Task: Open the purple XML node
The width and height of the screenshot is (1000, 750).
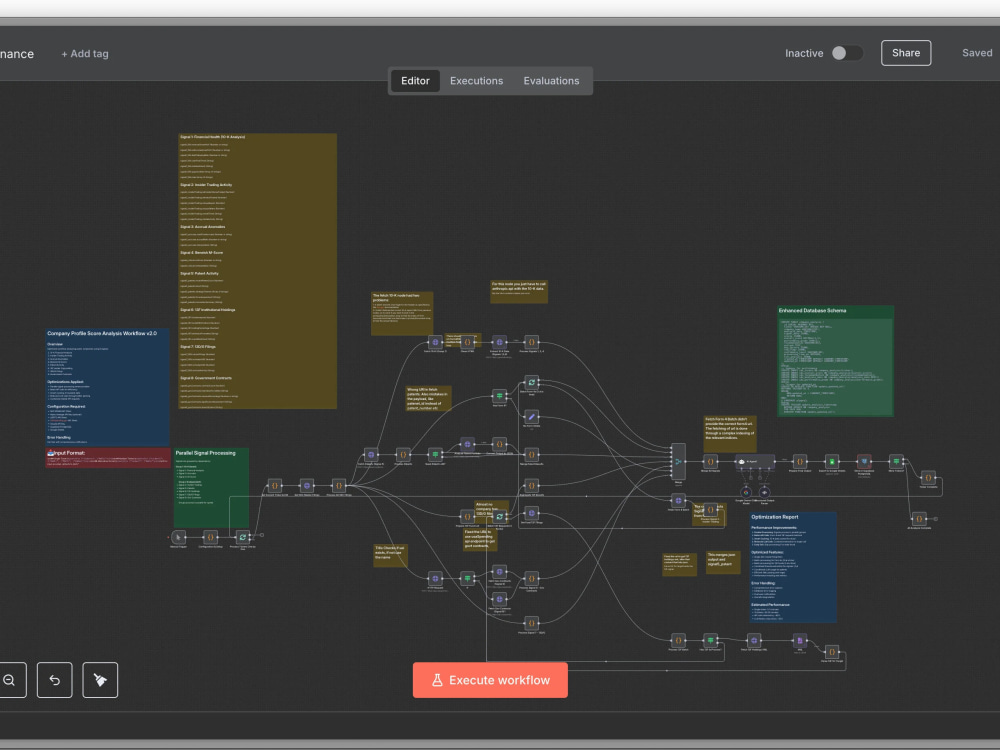Action: [x=800, y=640]
